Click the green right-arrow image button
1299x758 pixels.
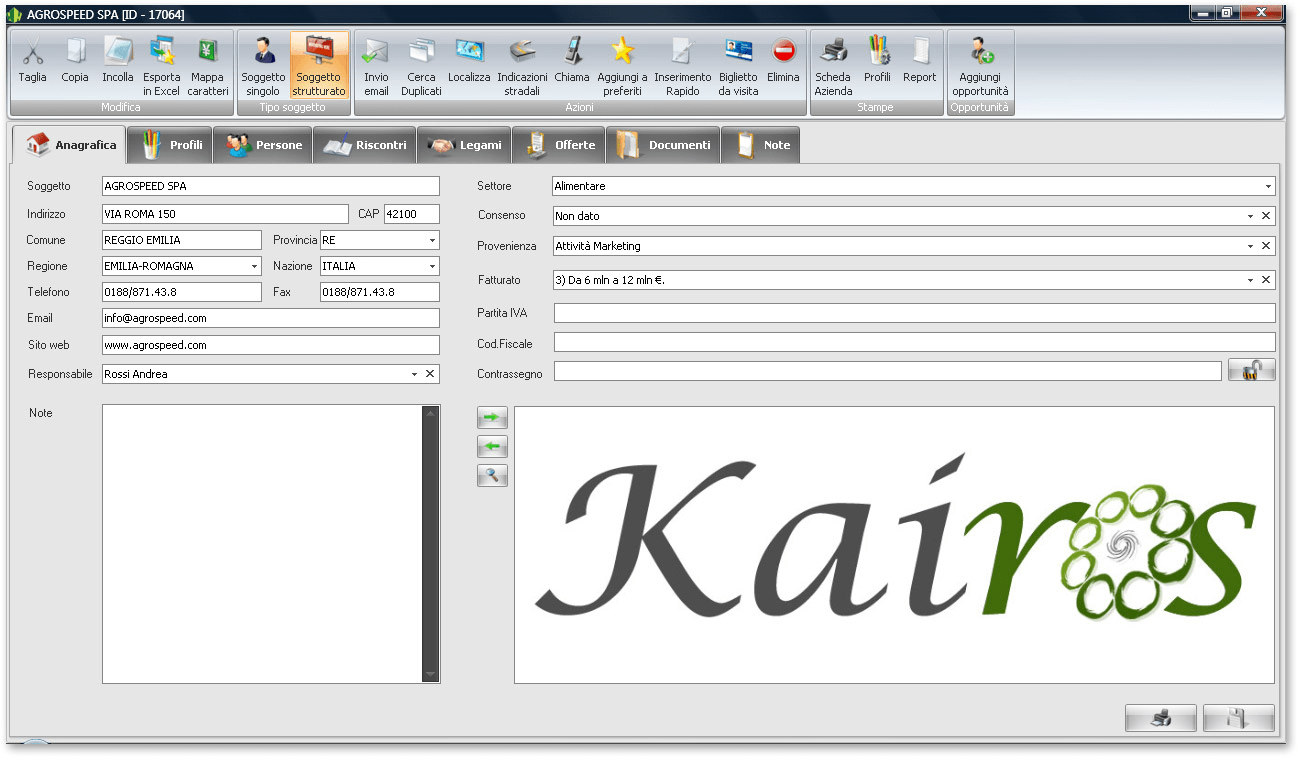pos(493,418)
